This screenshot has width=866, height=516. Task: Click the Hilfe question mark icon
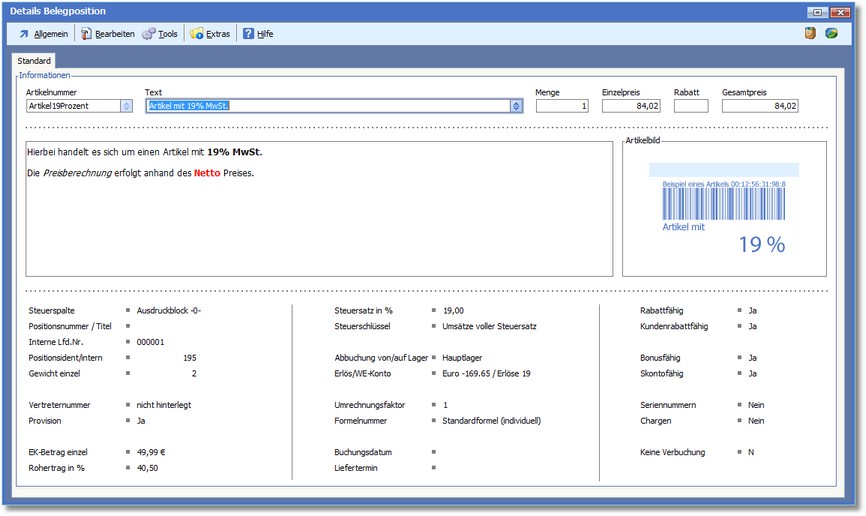pyautogui.click(x=248, y=34)
